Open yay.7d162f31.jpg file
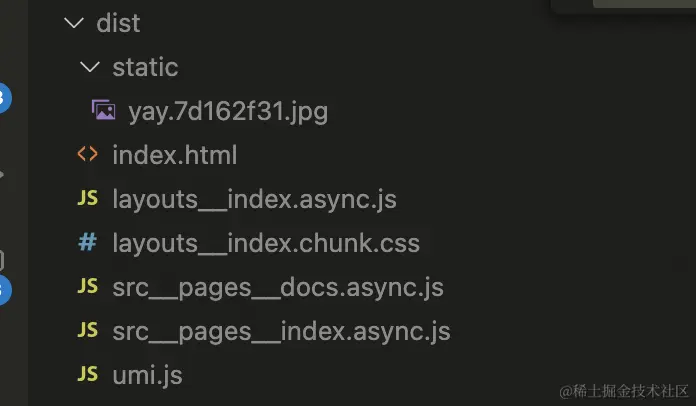The image size is (696, 406). [228, 111]
